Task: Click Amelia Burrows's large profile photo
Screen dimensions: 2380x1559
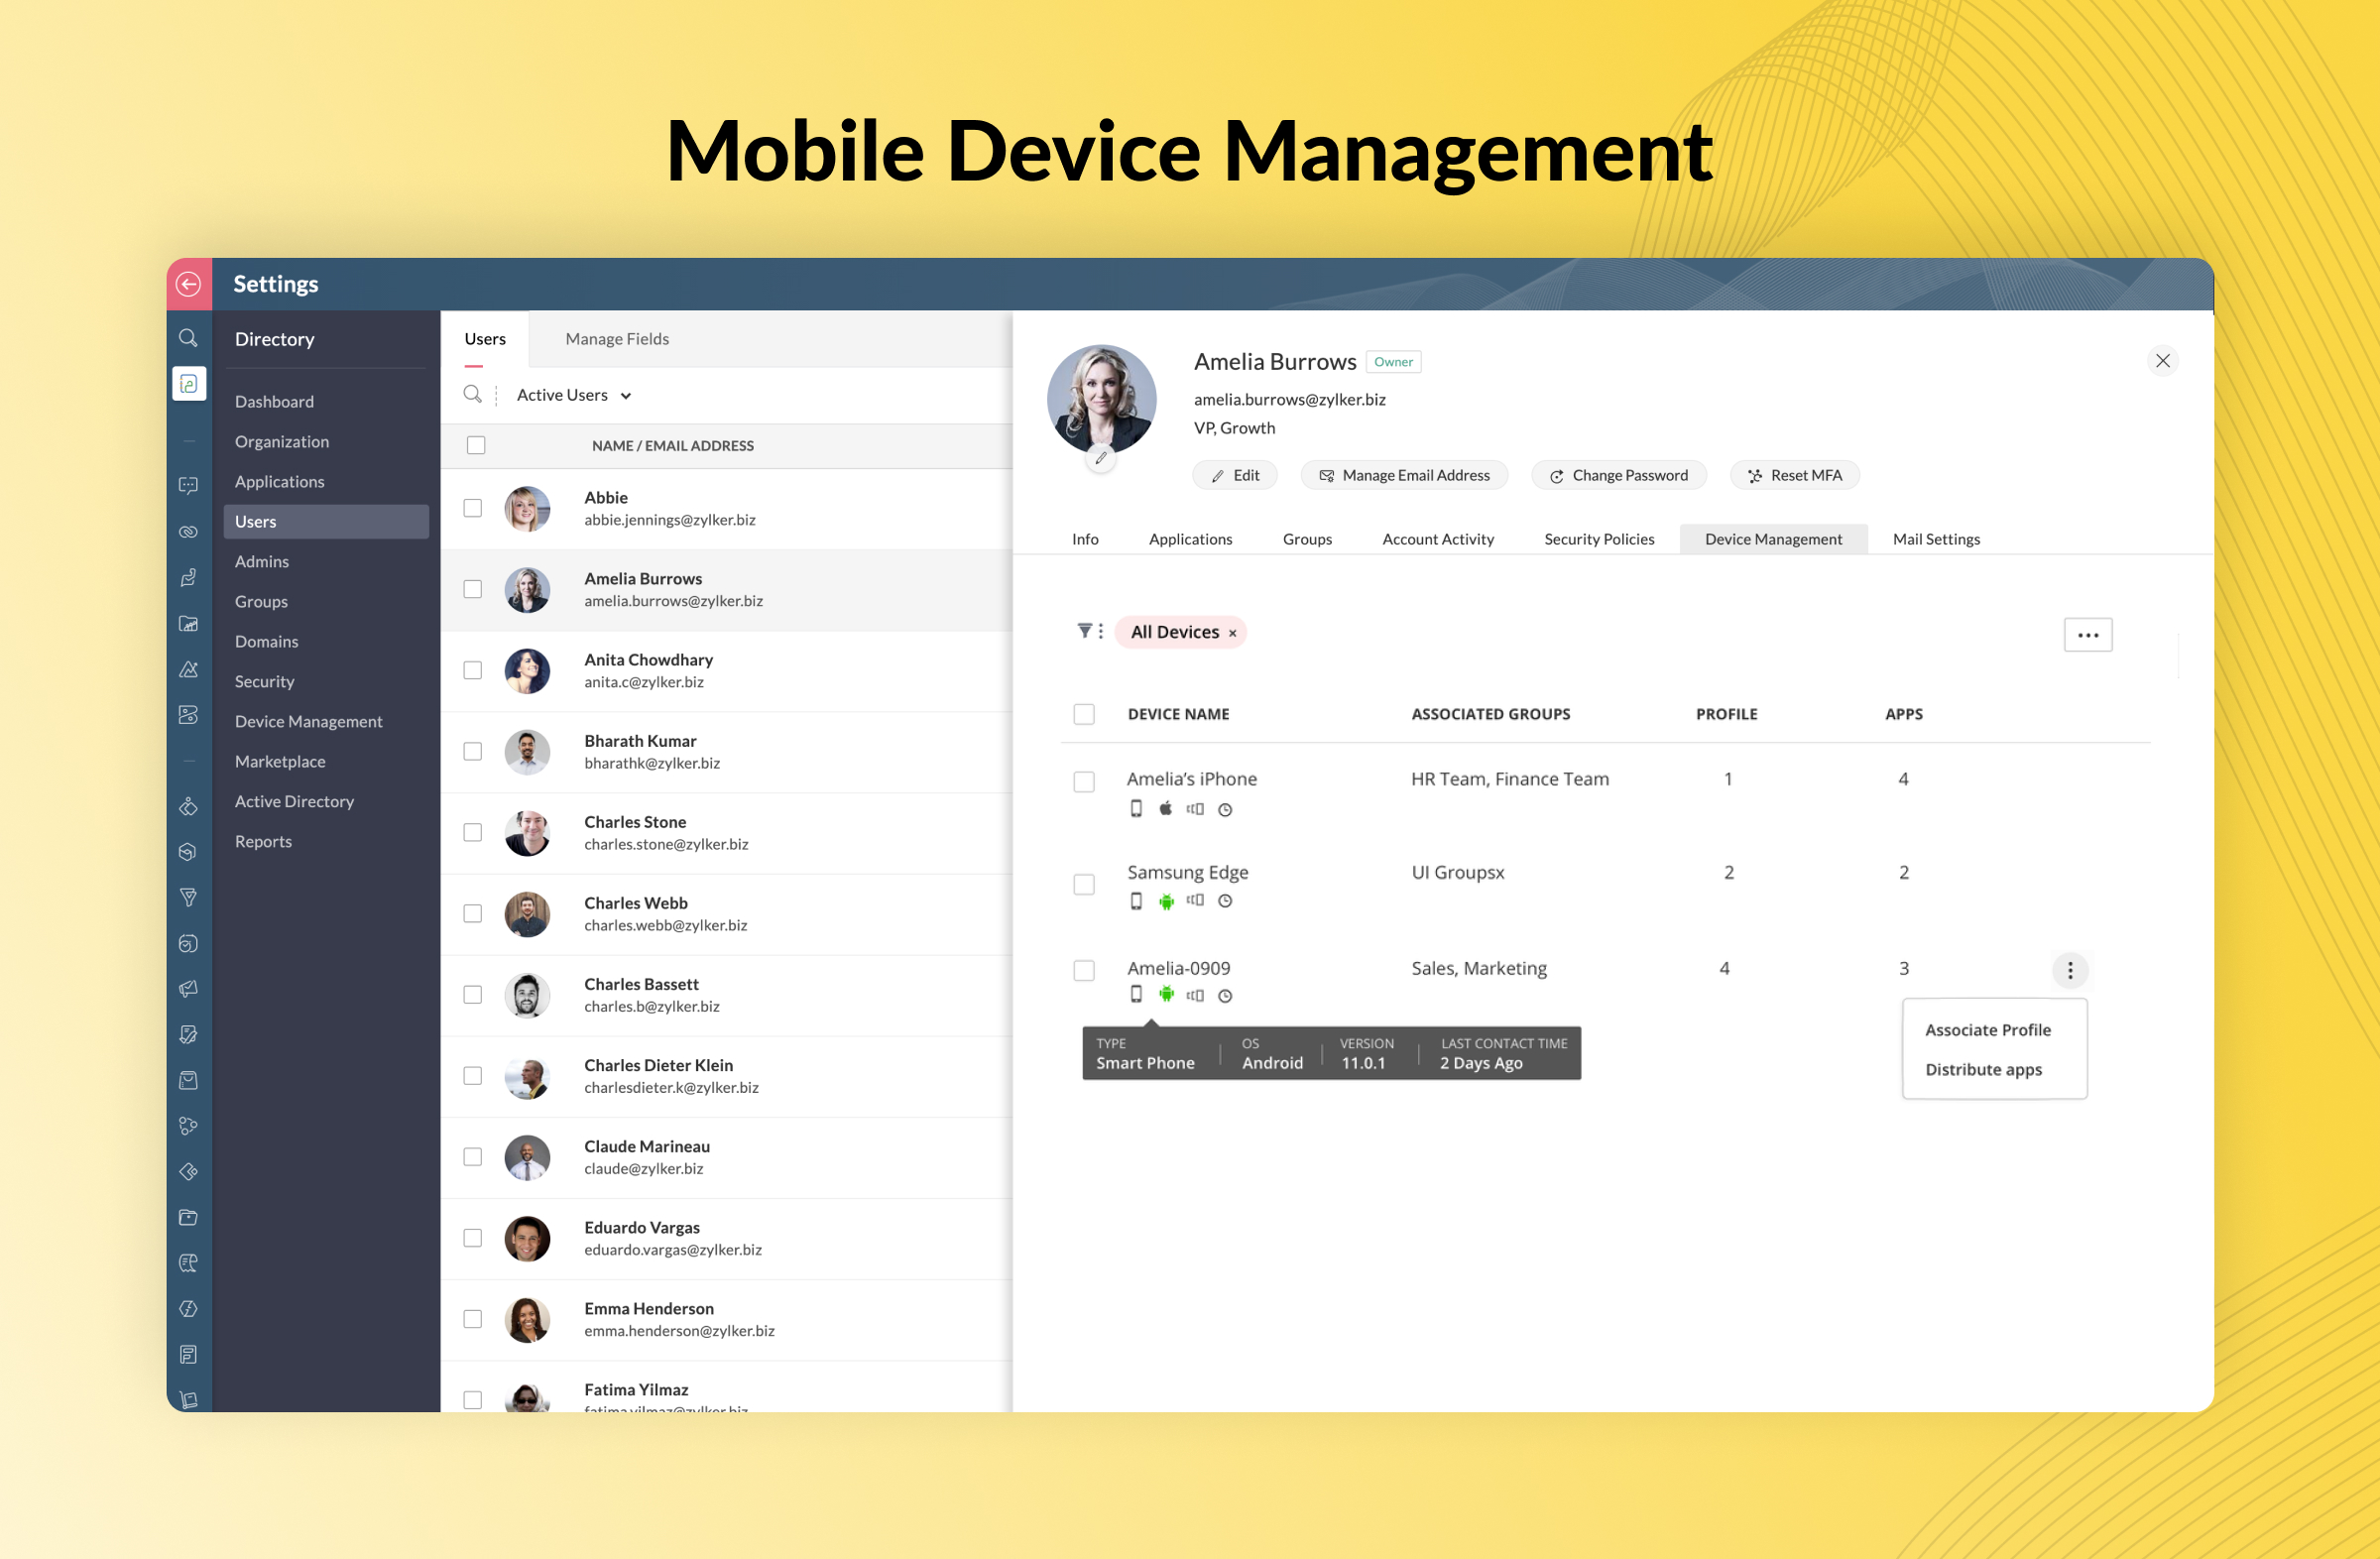Action: [x=1101, y=399]
